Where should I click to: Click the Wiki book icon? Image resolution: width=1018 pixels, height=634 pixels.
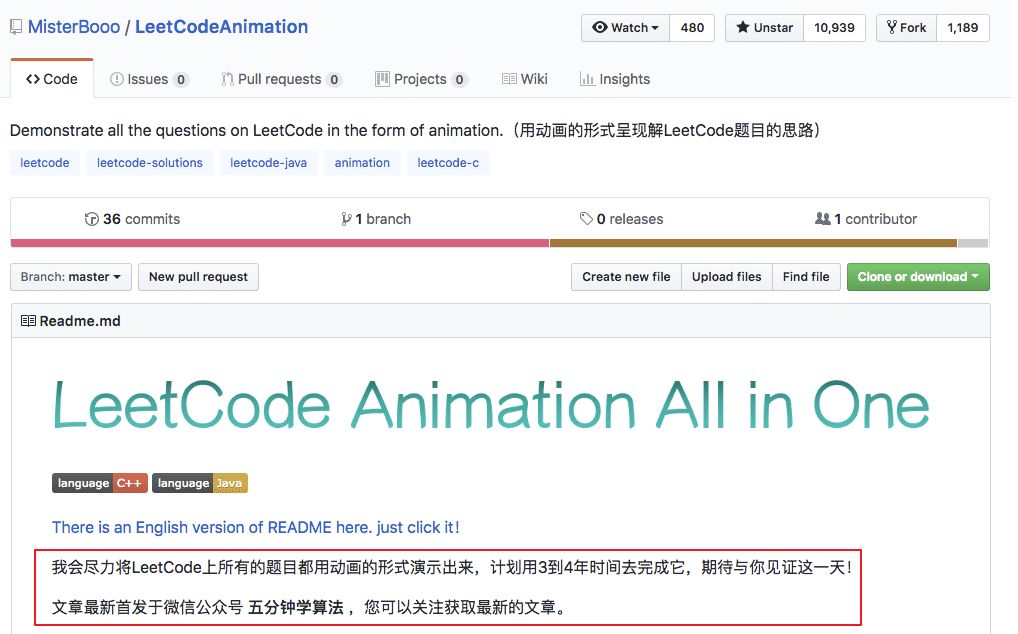click(x=509, y=79)
